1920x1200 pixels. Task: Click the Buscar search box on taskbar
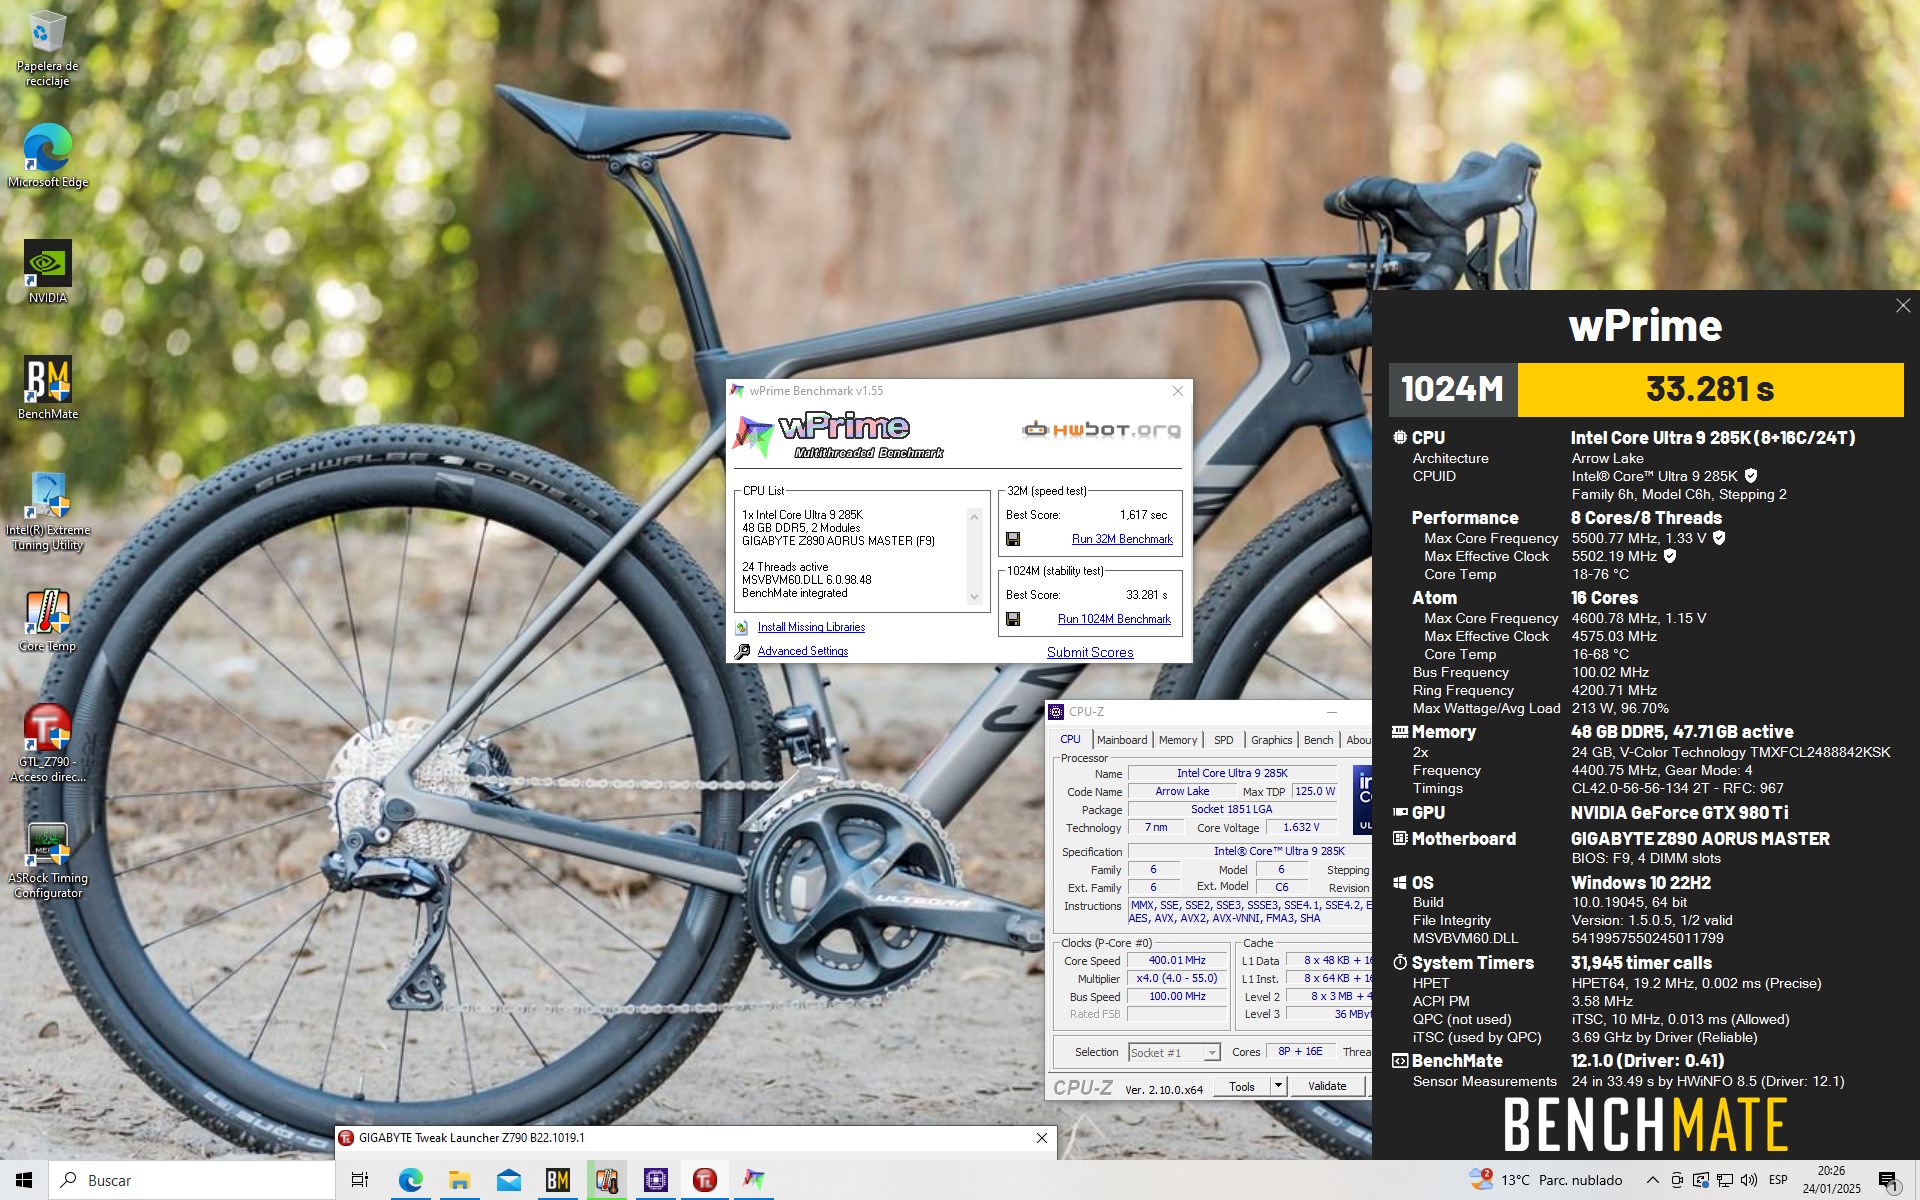pyautogui.click(x=191, y=1180)
